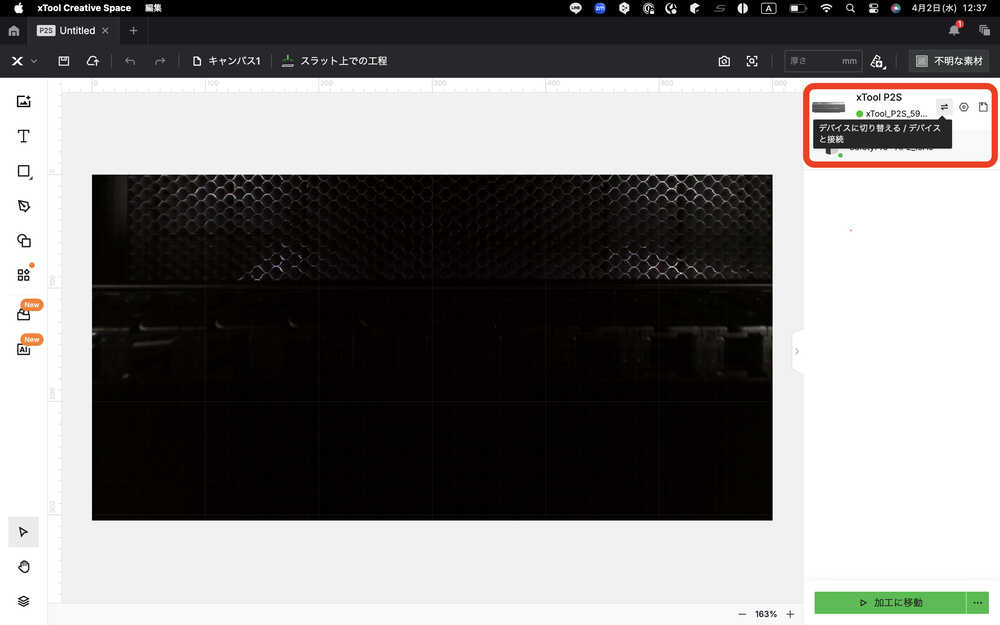1000x625 pixels.
Task: Collapse the right side panel with the chevron
Action: coord(797,351)
